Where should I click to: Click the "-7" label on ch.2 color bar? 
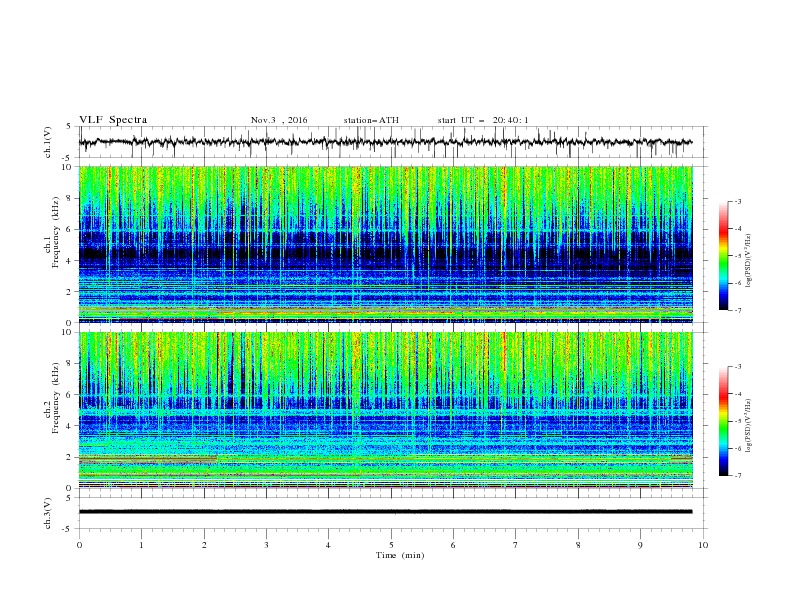(x=737, y=475)
